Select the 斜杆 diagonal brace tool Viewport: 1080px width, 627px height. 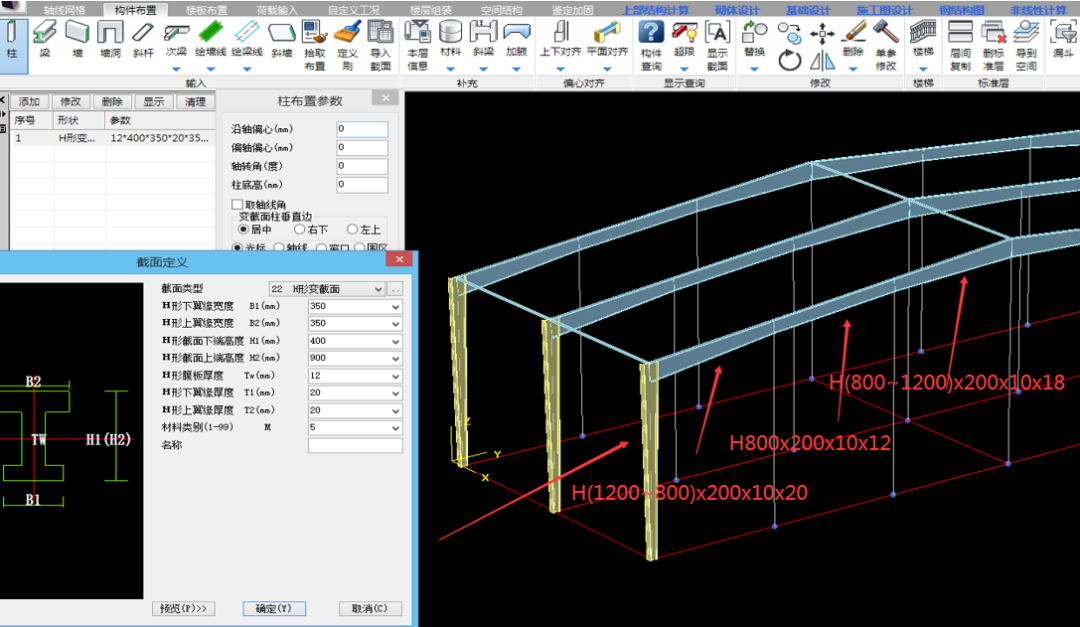tap(143, 39)
